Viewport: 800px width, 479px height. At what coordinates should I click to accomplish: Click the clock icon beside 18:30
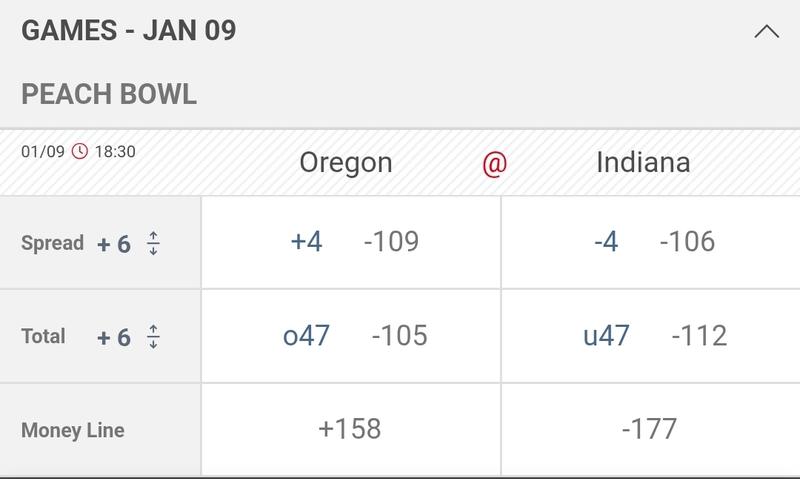coord(80,153)
